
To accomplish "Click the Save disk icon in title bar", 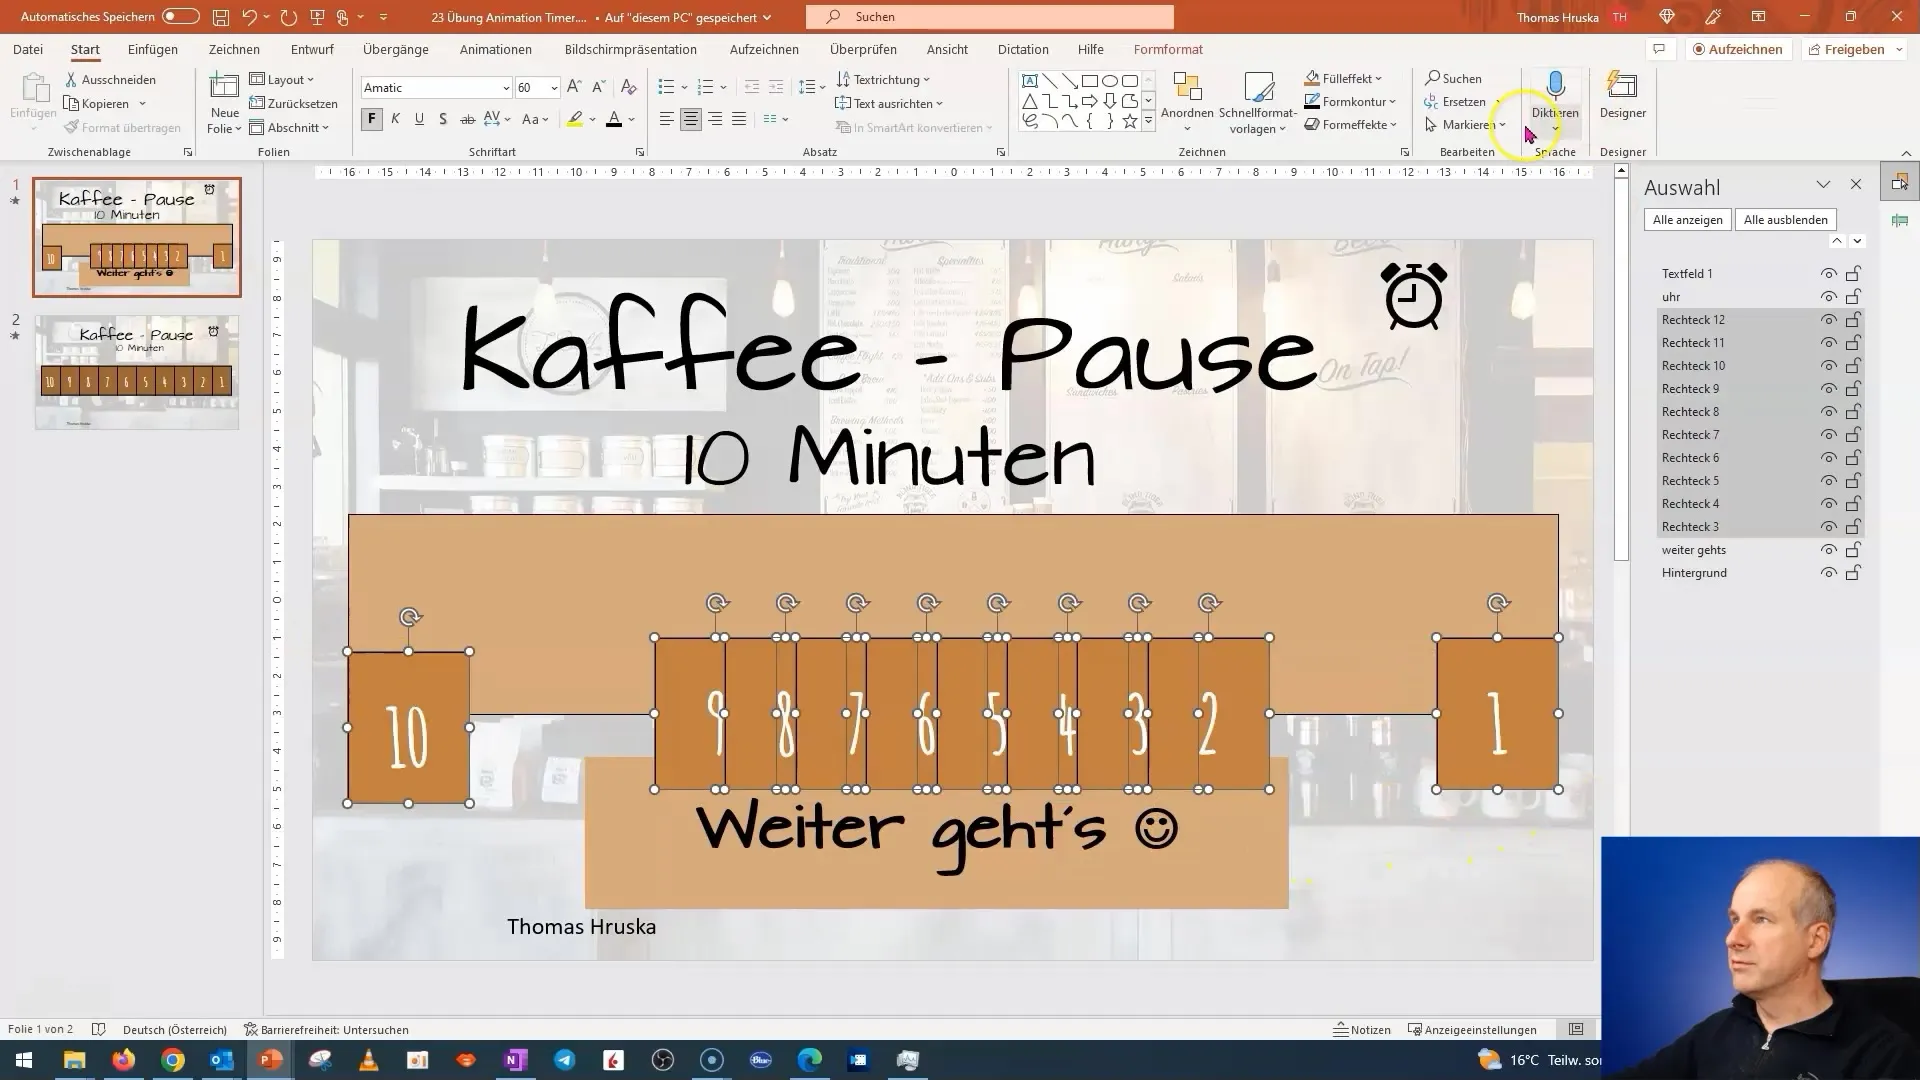I will [221, 17].
